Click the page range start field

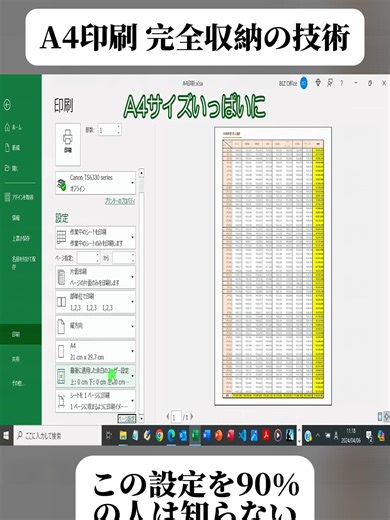tap(86, 258)
